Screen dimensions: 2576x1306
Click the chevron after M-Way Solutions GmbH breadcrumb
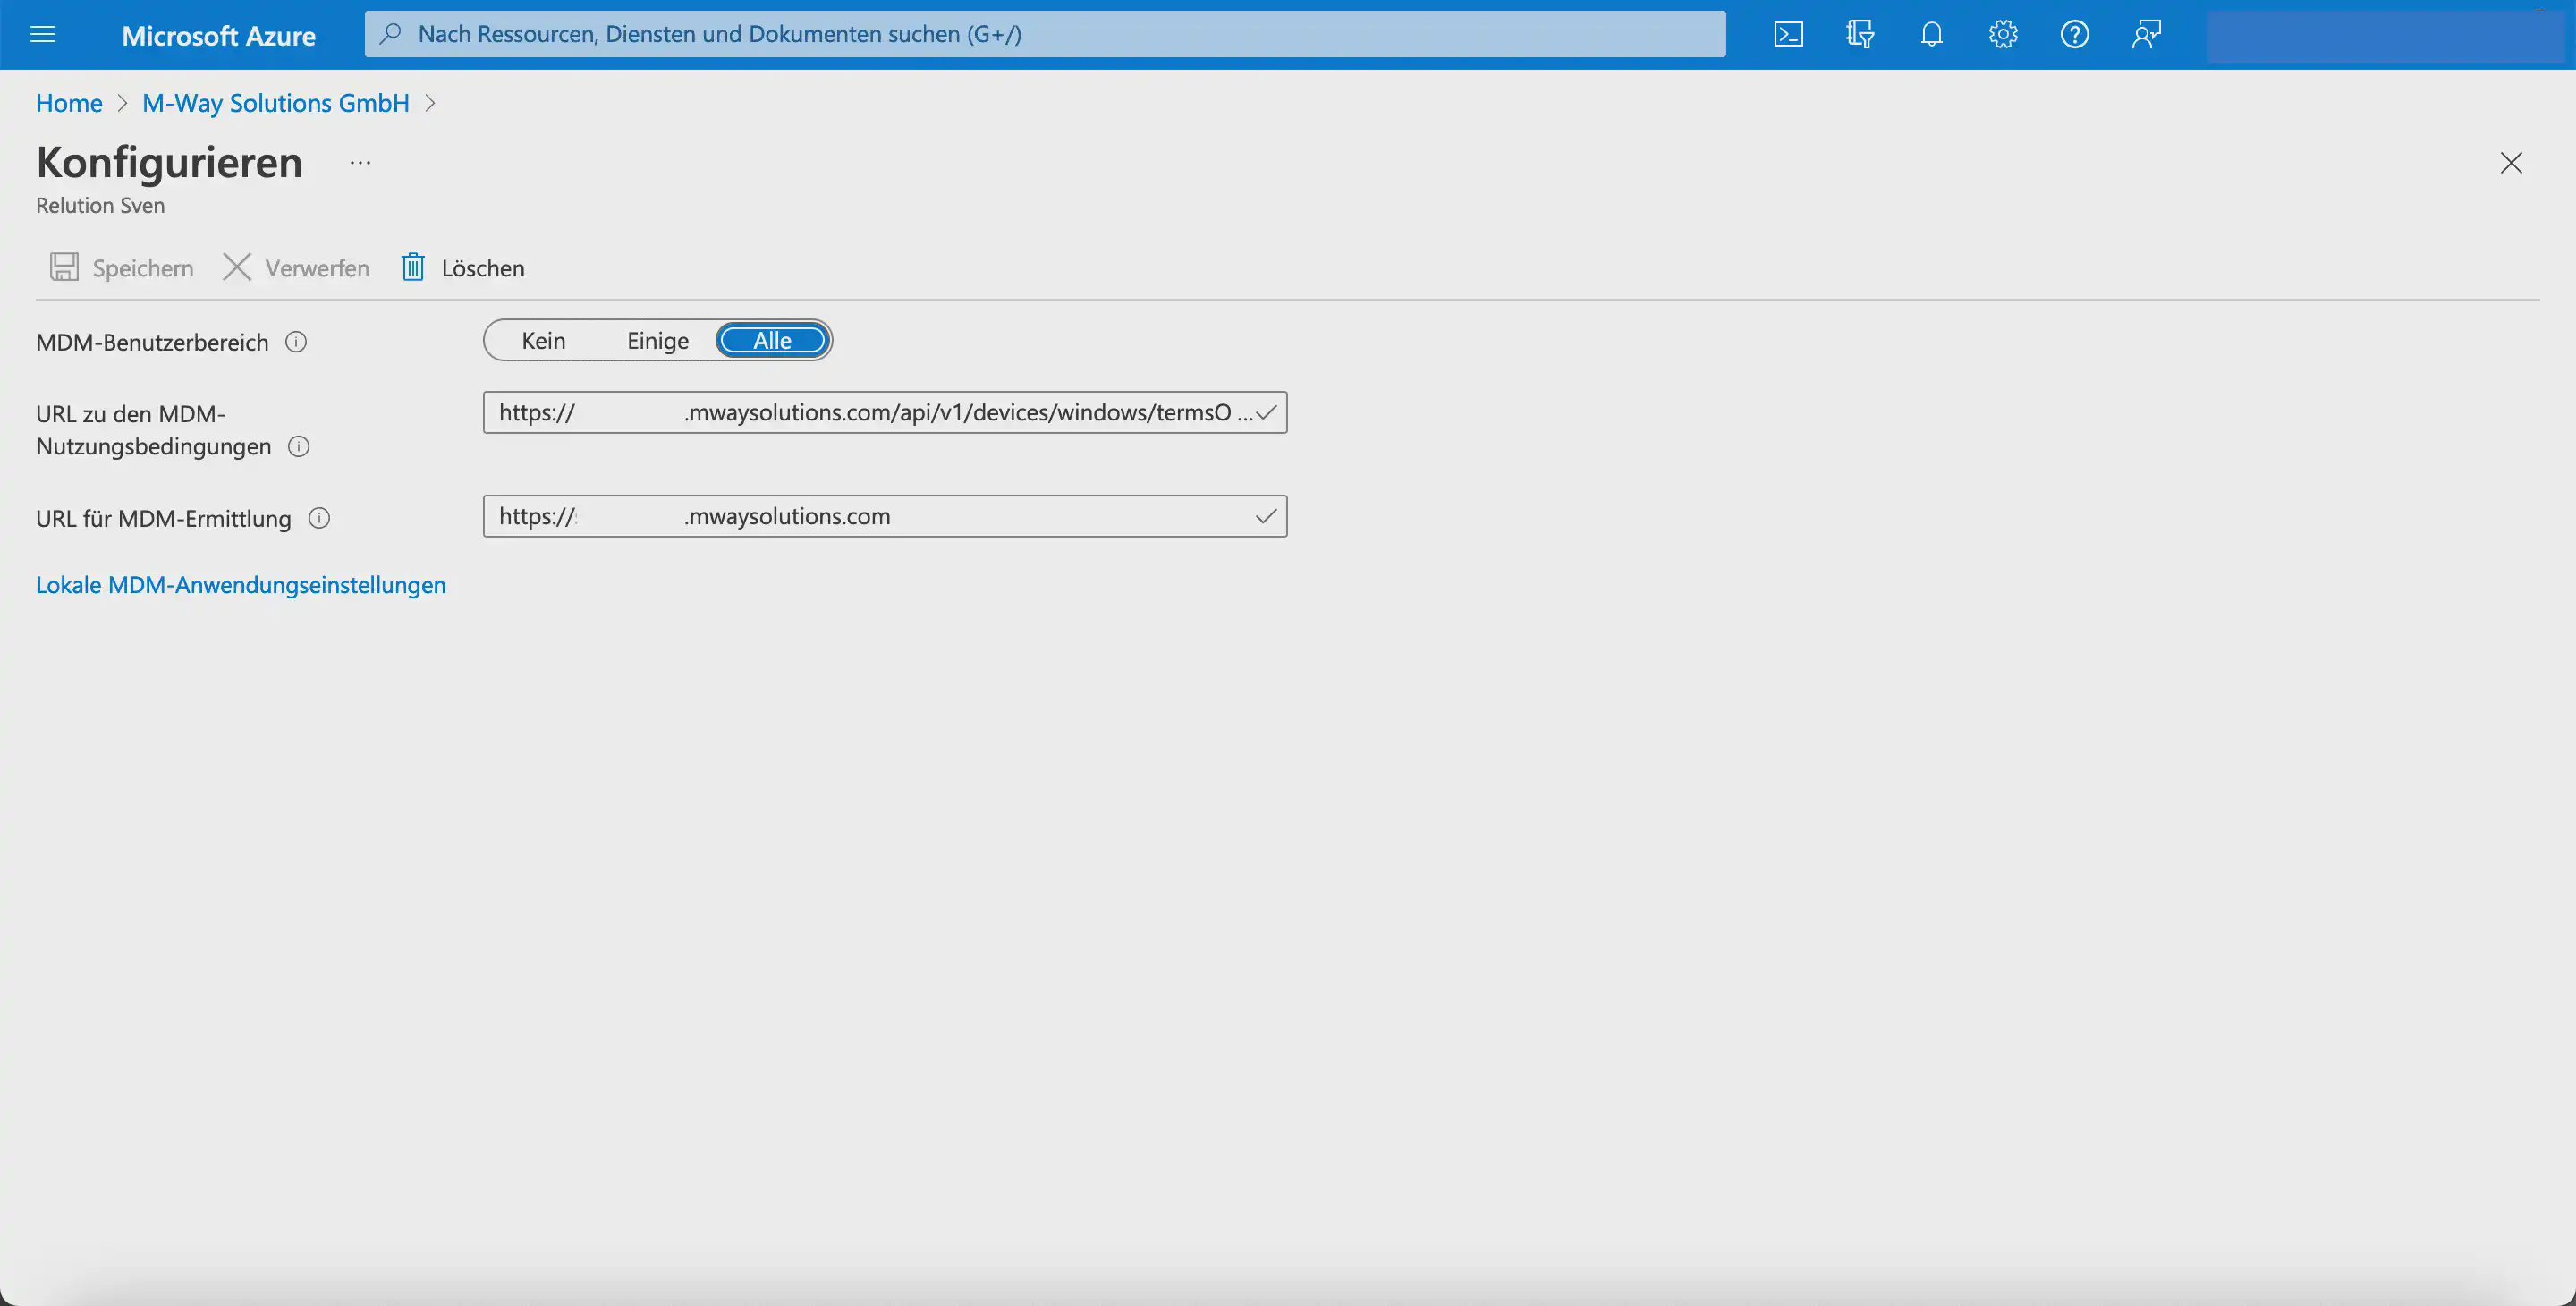431,104
